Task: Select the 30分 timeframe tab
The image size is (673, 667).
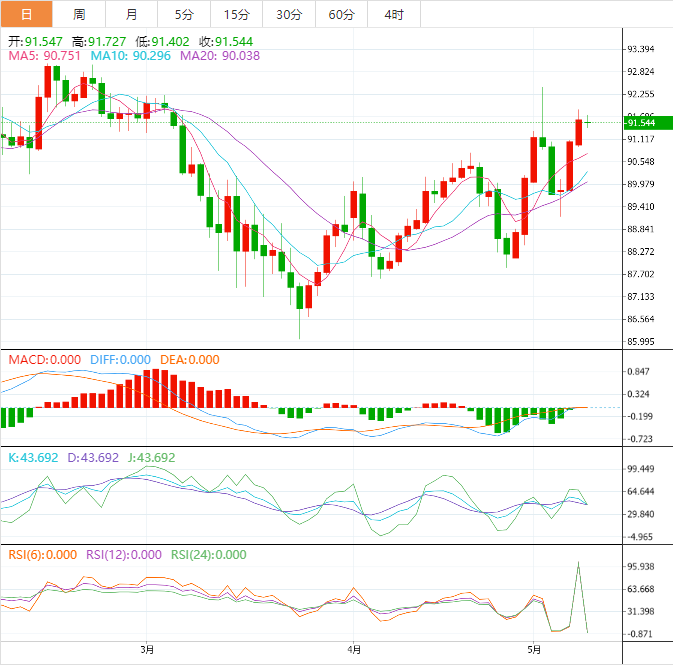Action: [x=289, y=14]
